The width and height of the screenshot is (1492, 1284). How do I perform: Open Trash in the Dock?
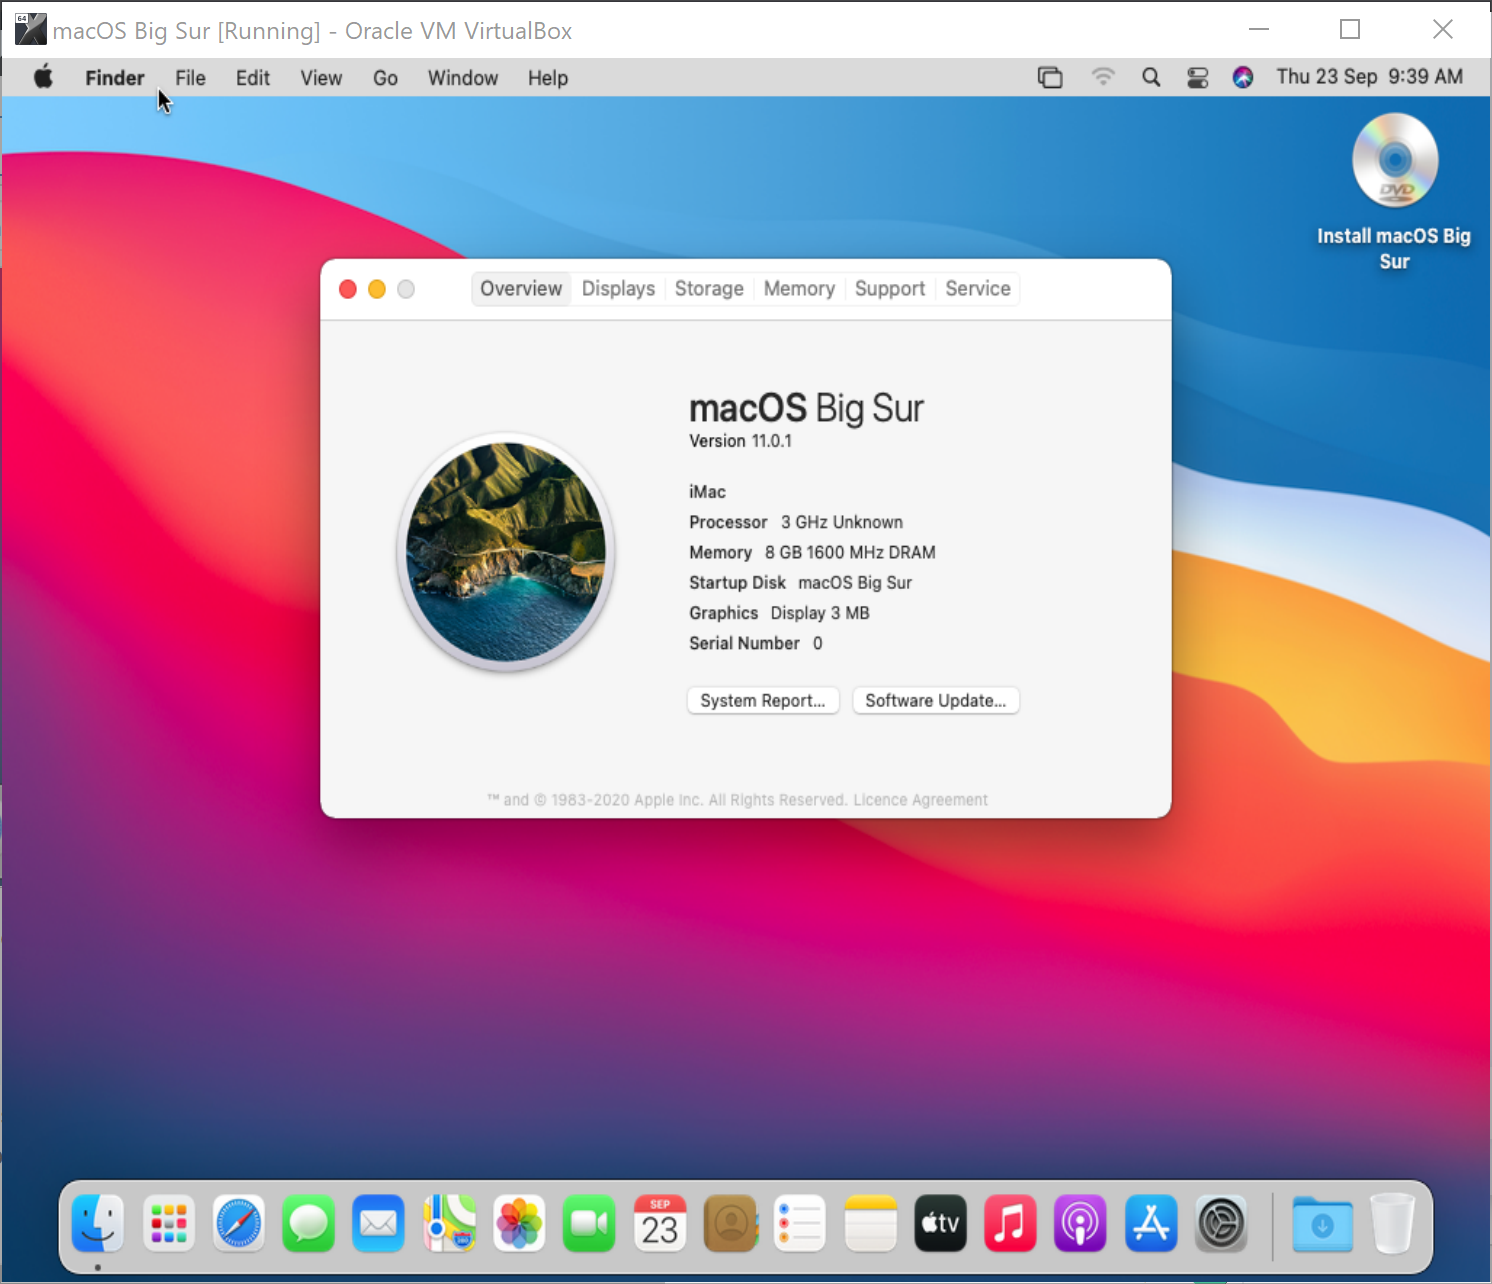pyautogui.click(x=1392, y=1223)
